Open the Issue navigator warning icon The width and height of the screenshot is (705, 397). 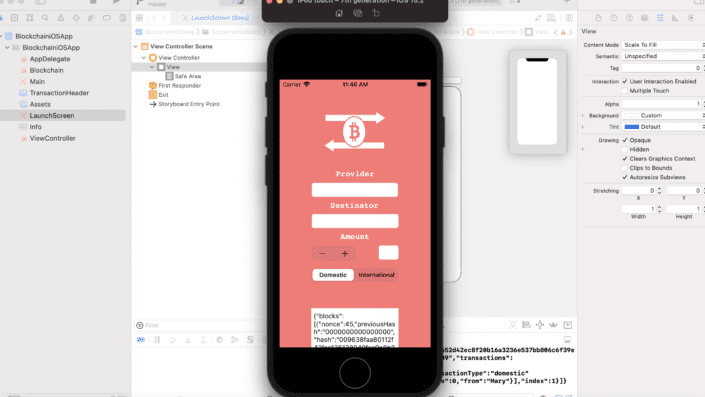point(61,18)
